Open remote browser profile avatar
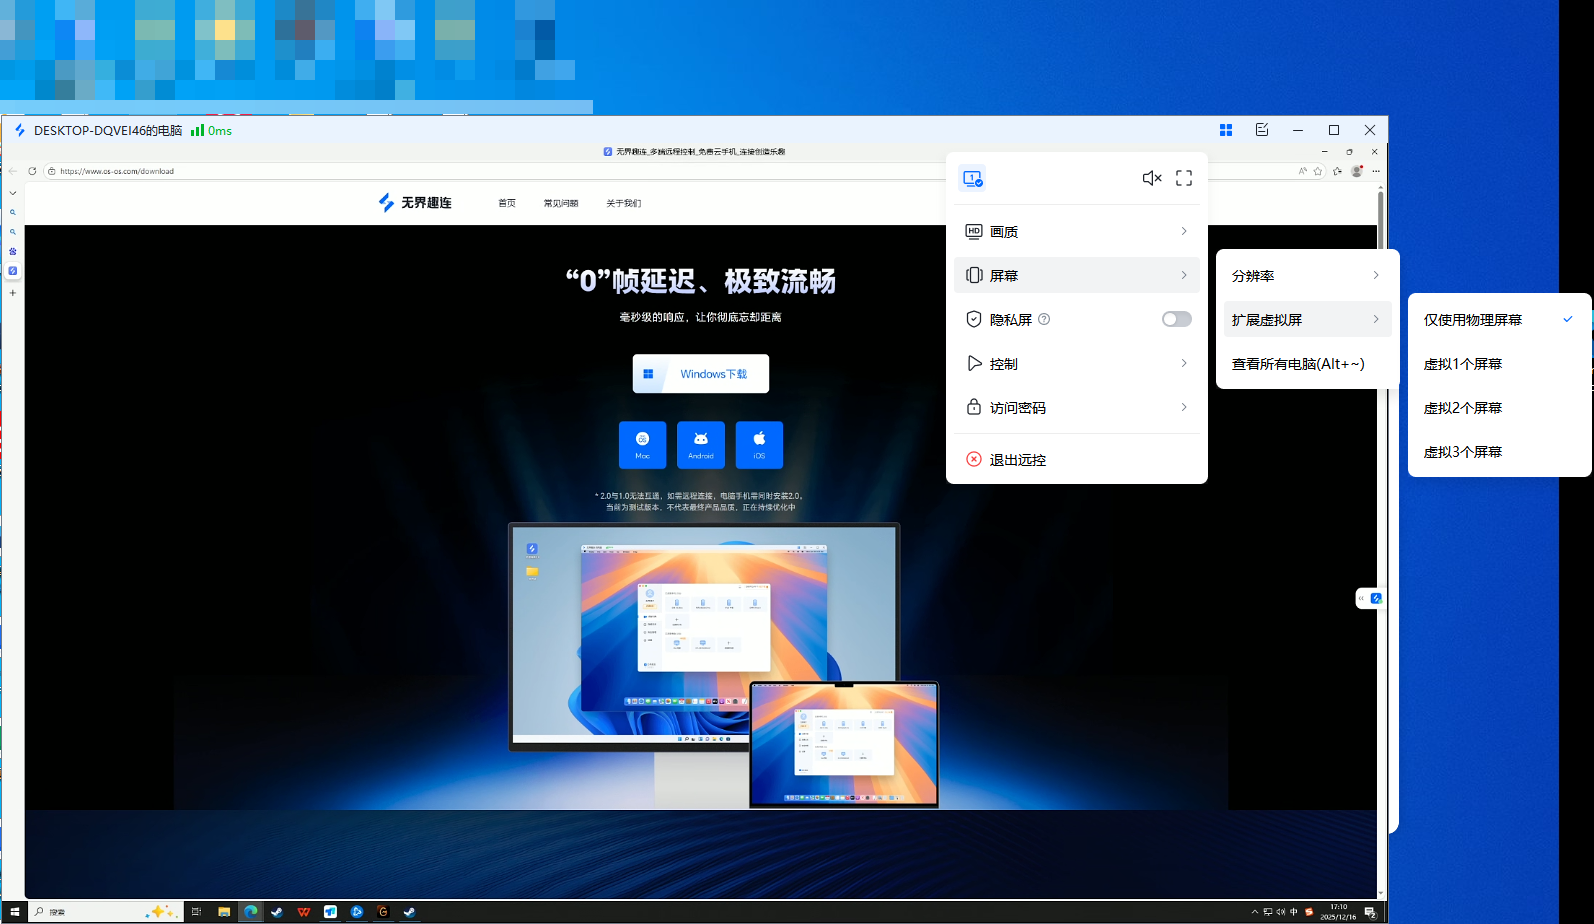 click(x=1357, y=171)
